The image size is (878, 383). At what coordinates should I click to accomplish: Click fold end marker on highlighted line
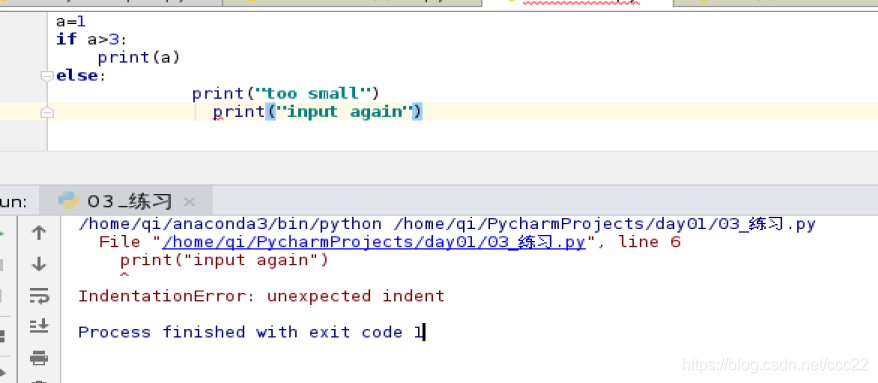pos(48,113)
